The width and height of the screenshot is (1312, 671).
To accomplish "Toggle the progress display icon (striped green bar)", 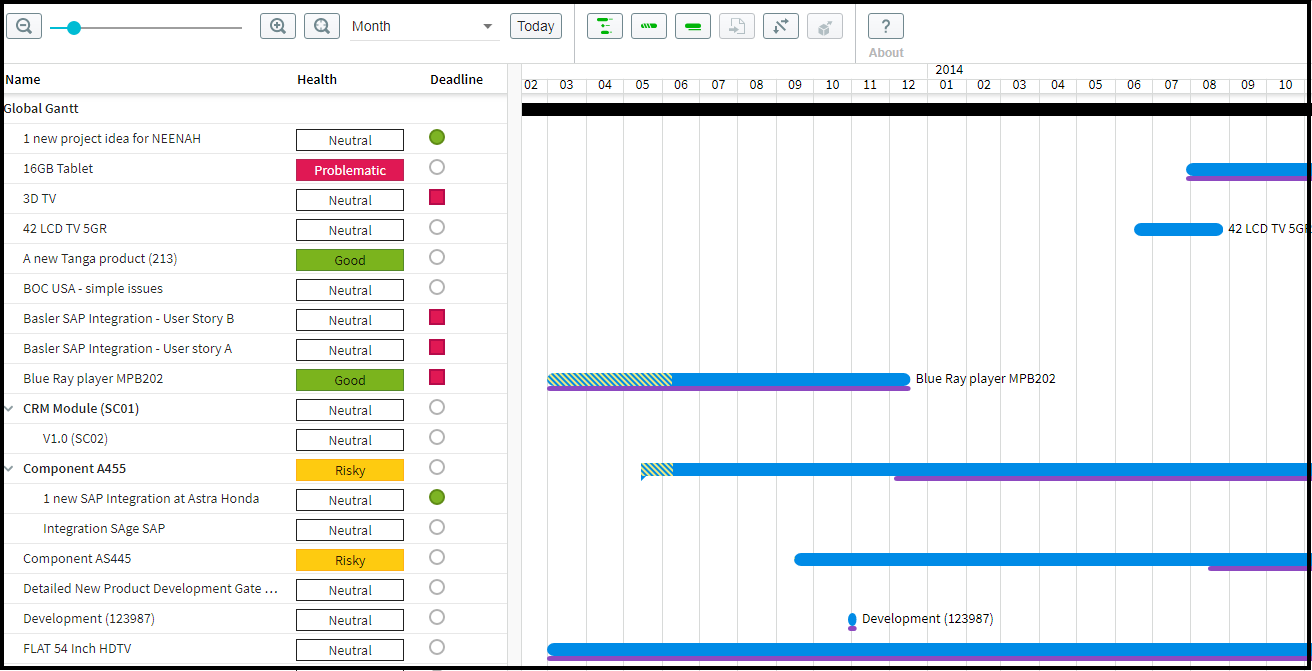I will (x=648, y=25).
